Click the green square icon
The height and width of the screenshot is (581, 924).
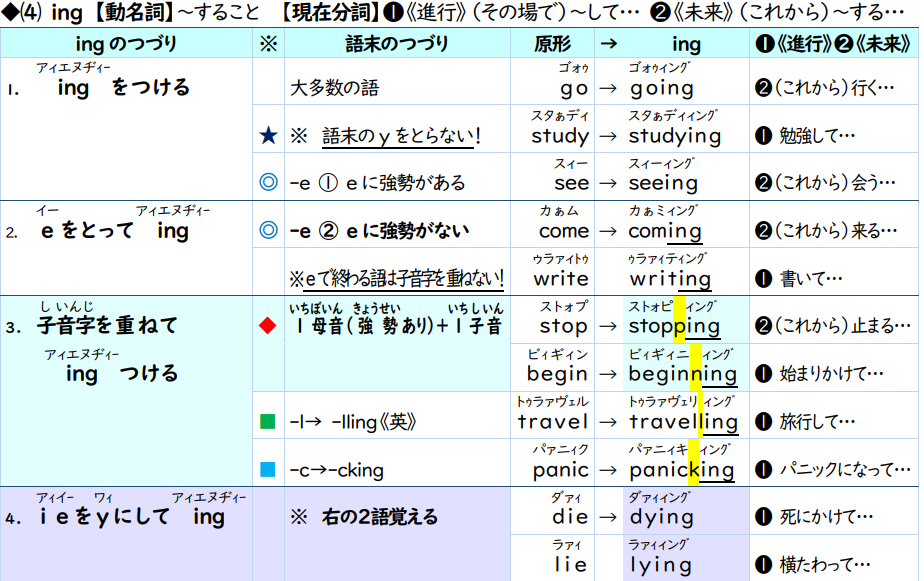tap(267, 422)
